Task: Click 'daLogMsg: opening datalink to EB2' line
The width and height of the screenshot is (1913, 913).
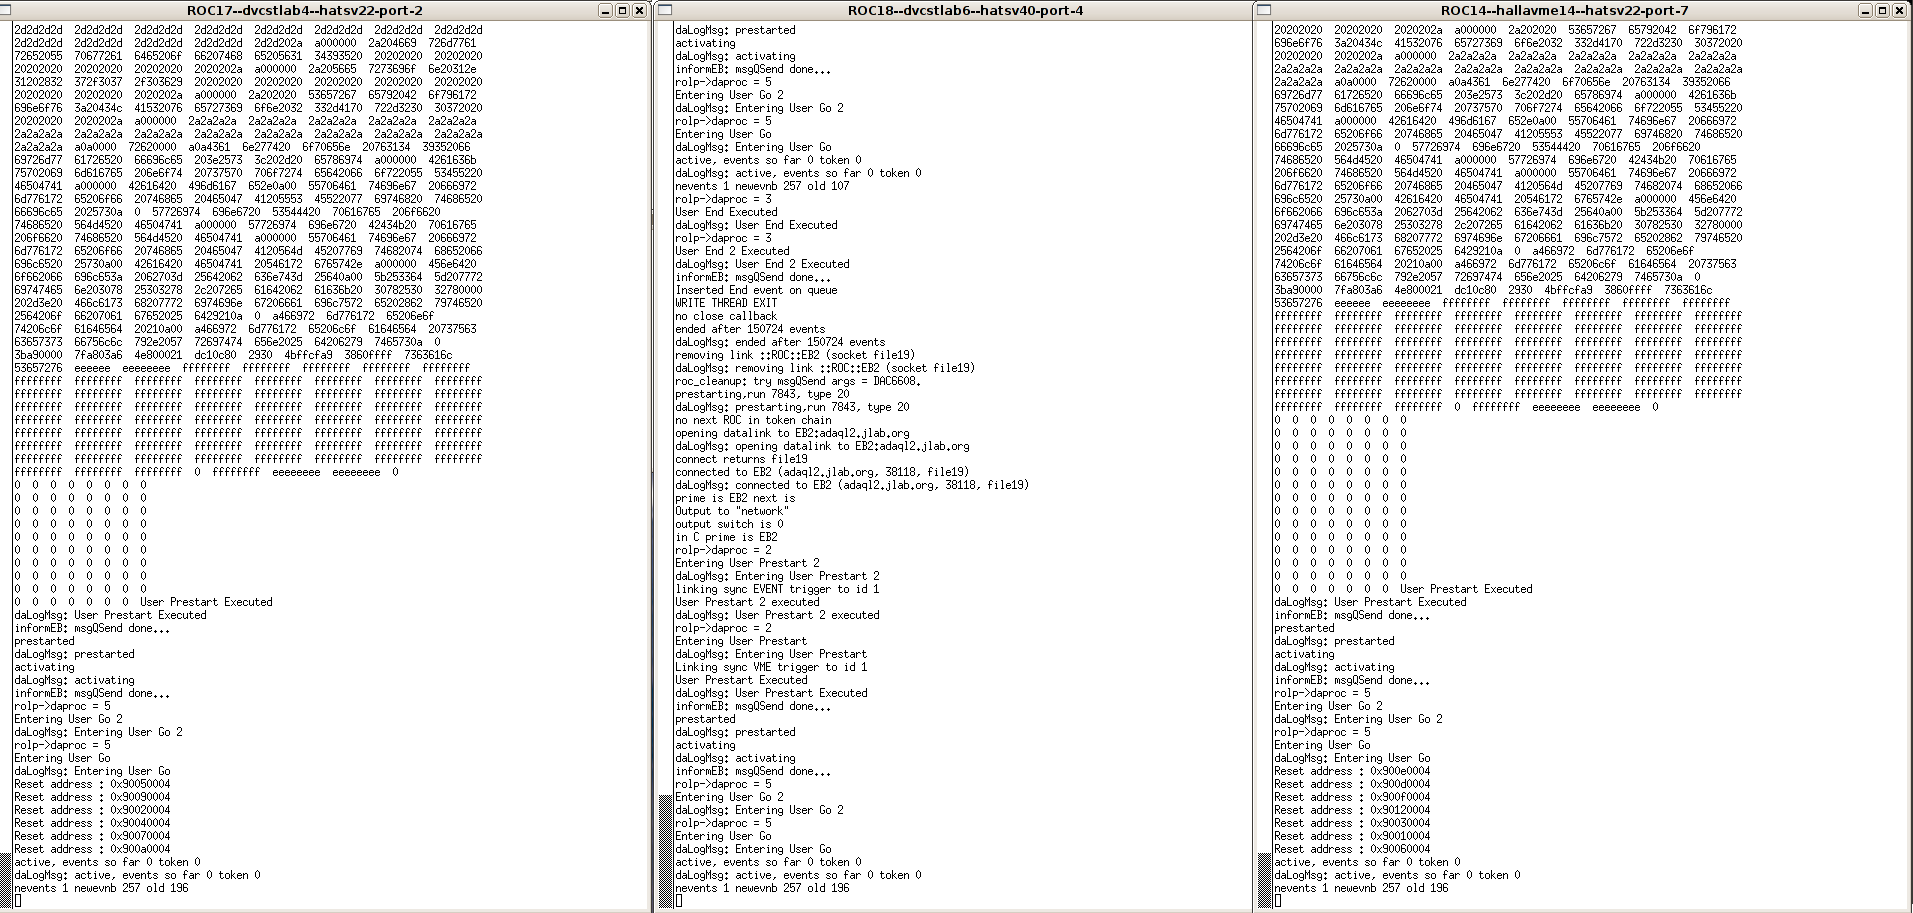Action: point(822,446)
